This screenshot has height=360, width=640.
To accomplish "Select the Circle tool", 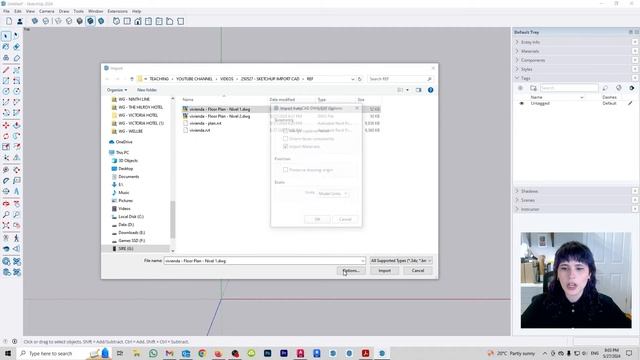I will coord(6,91).
